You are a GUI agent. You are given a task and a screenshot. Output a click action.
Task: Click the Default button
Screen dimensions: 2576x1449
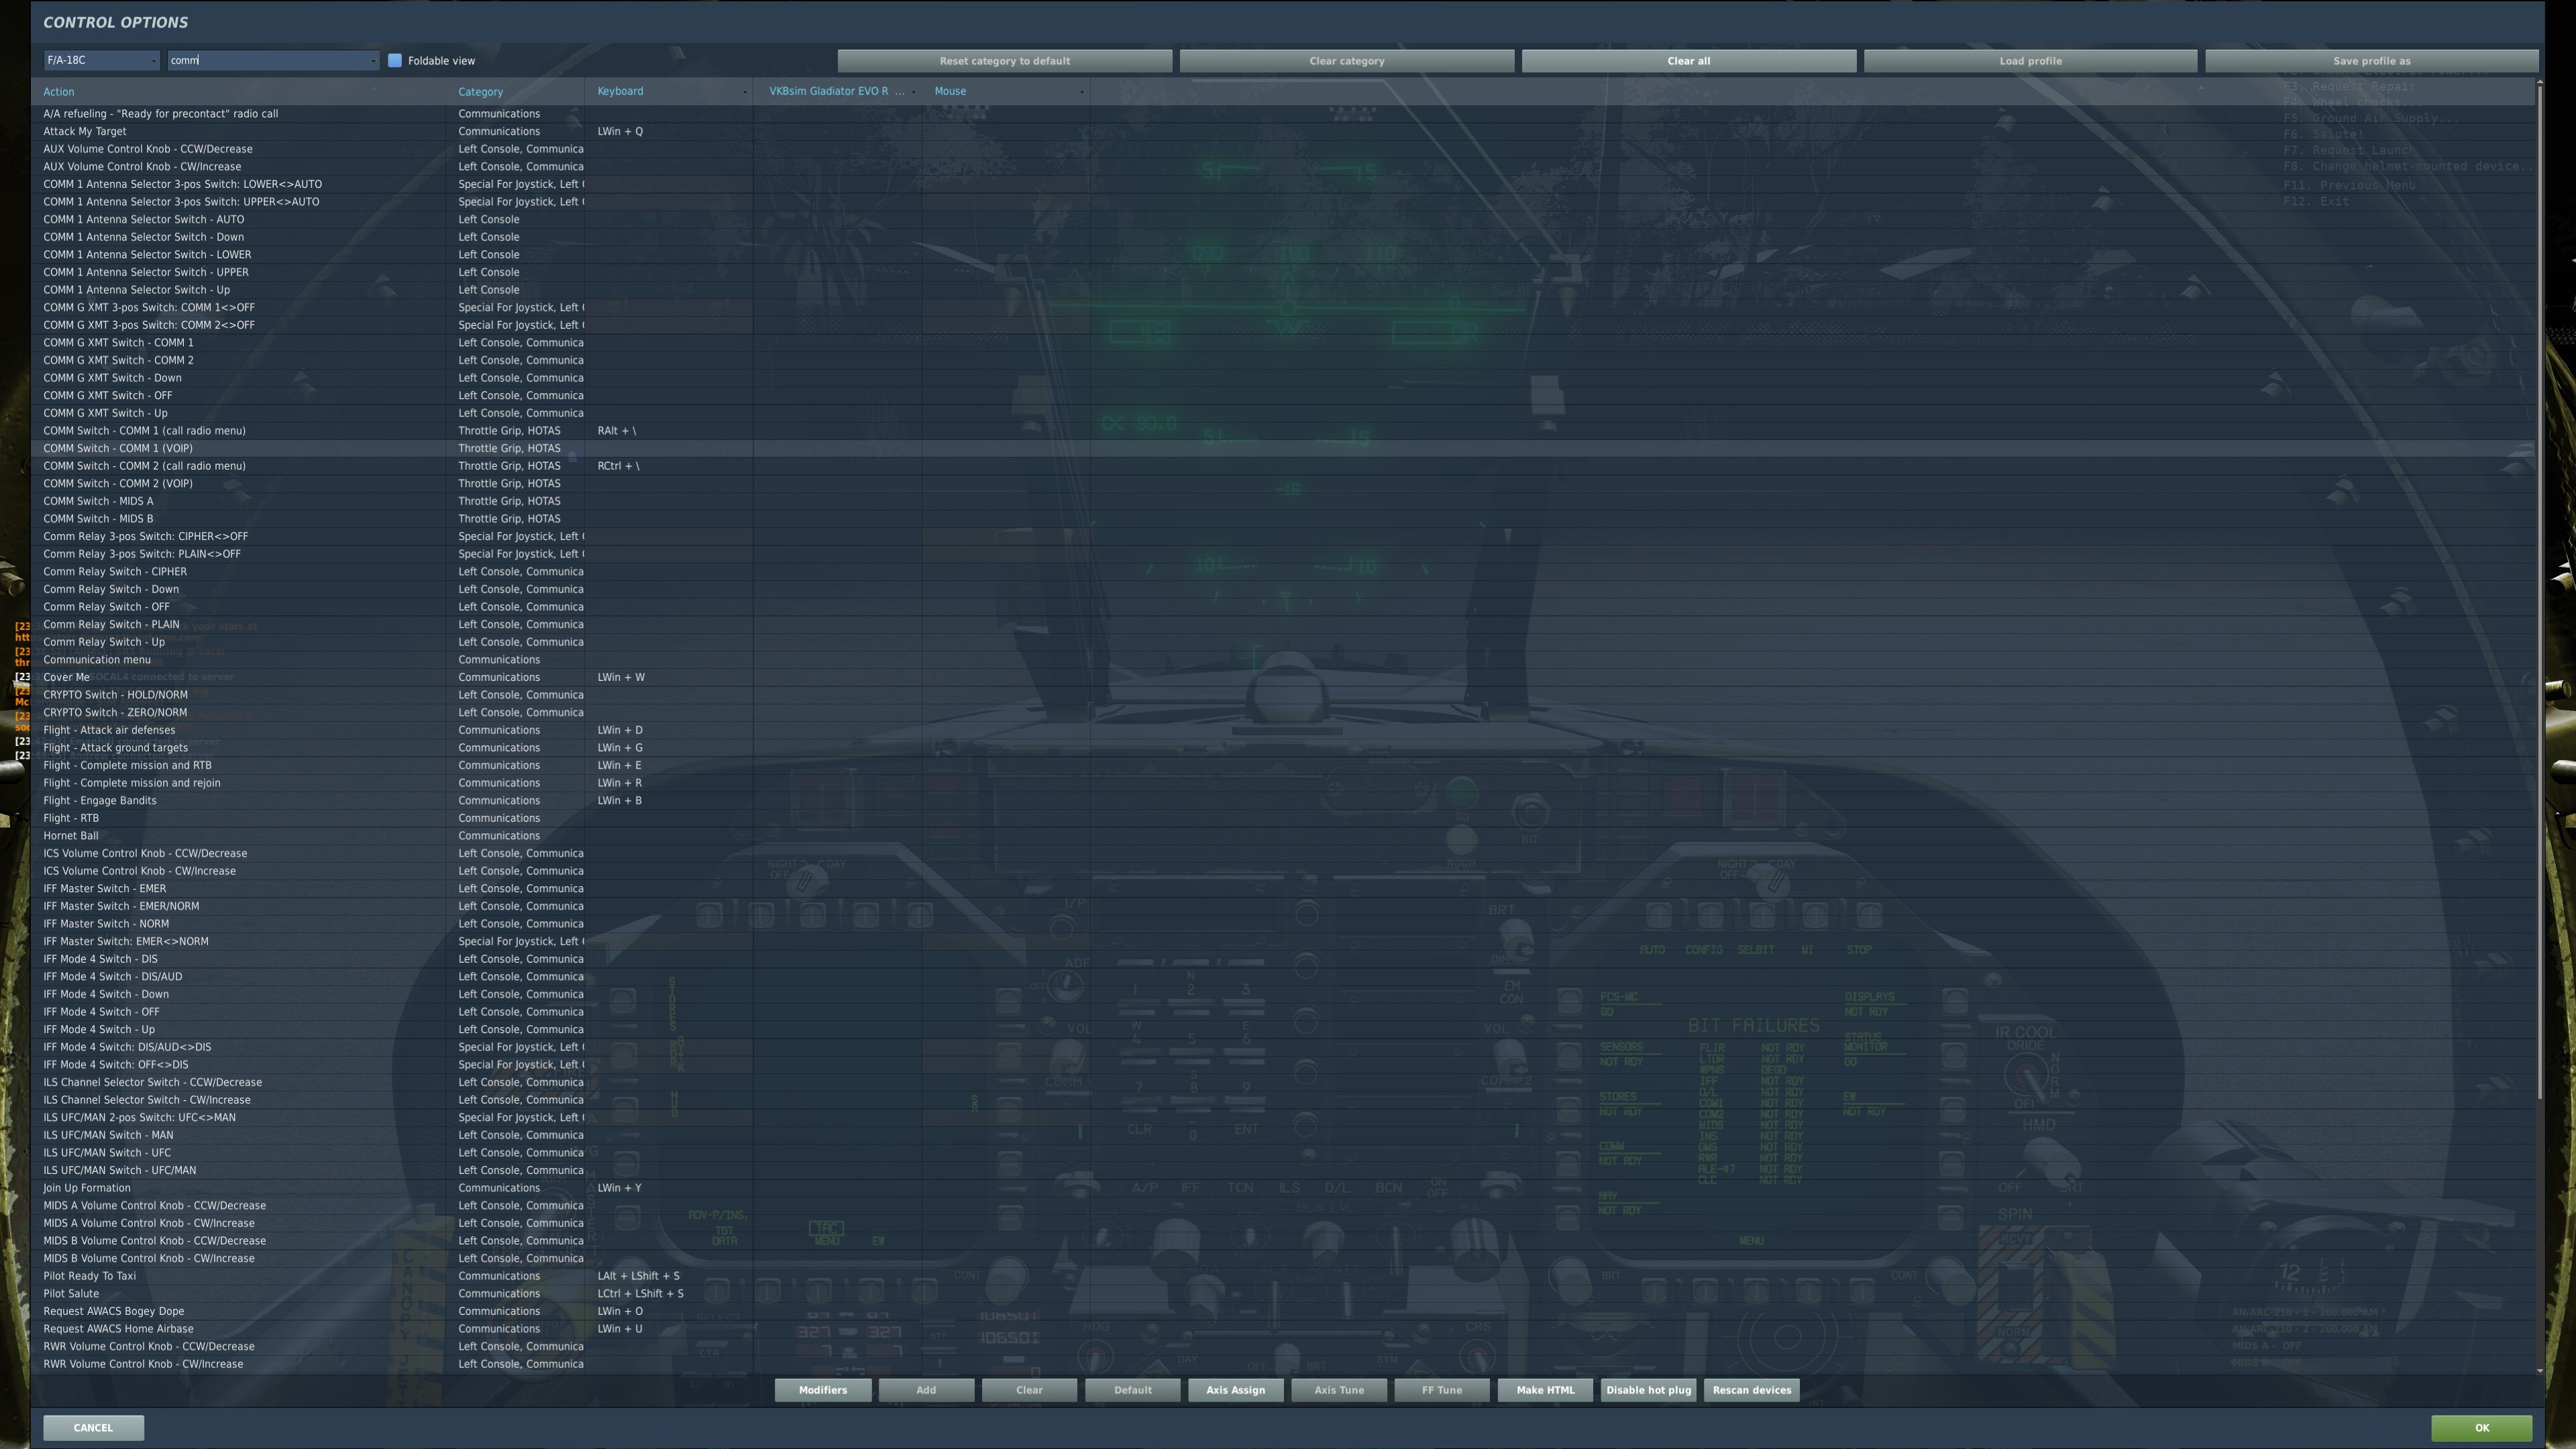[x=1133, y=1390]
